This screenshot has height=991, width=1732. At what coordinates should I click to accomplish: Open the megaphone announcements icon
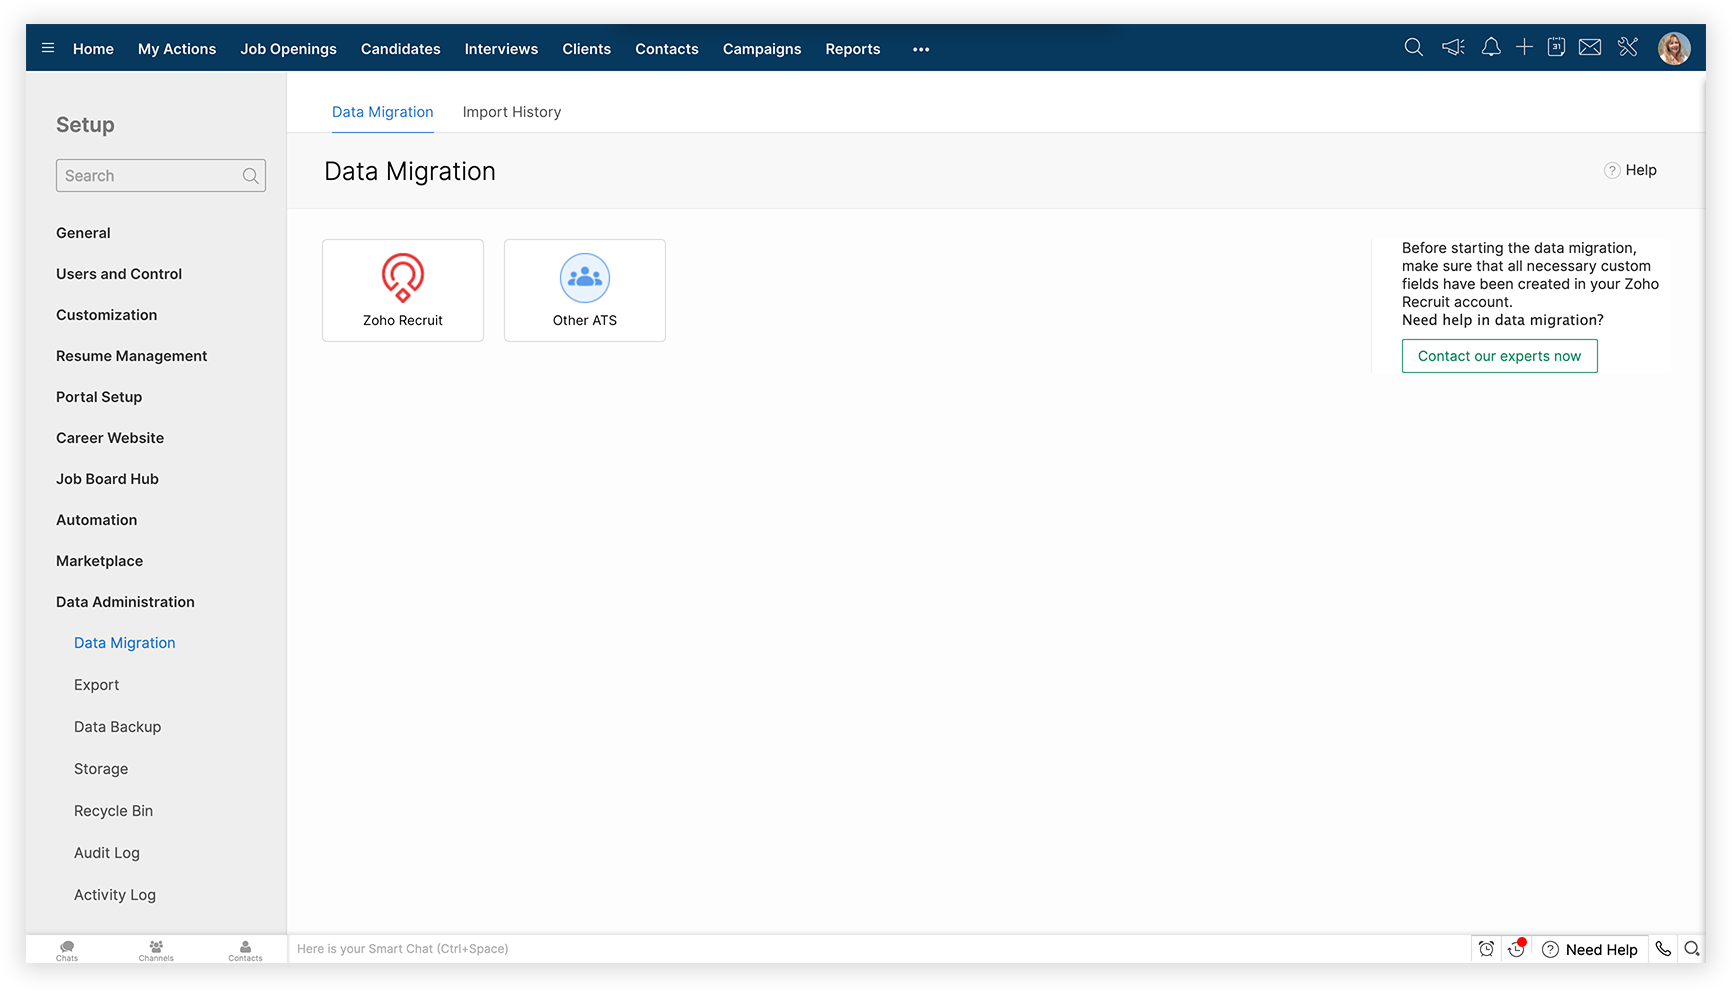coord(1453,47)
